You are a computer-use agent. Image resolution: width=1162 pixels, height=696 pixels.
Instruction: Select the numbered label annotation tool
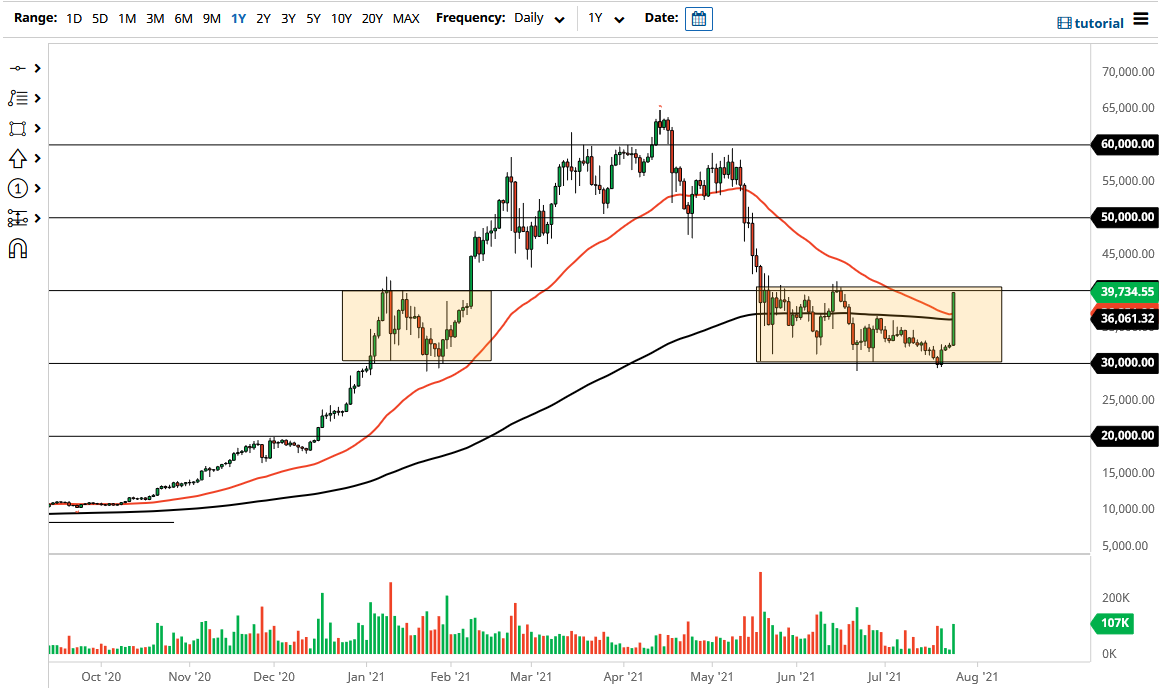[x=16, y=188]
